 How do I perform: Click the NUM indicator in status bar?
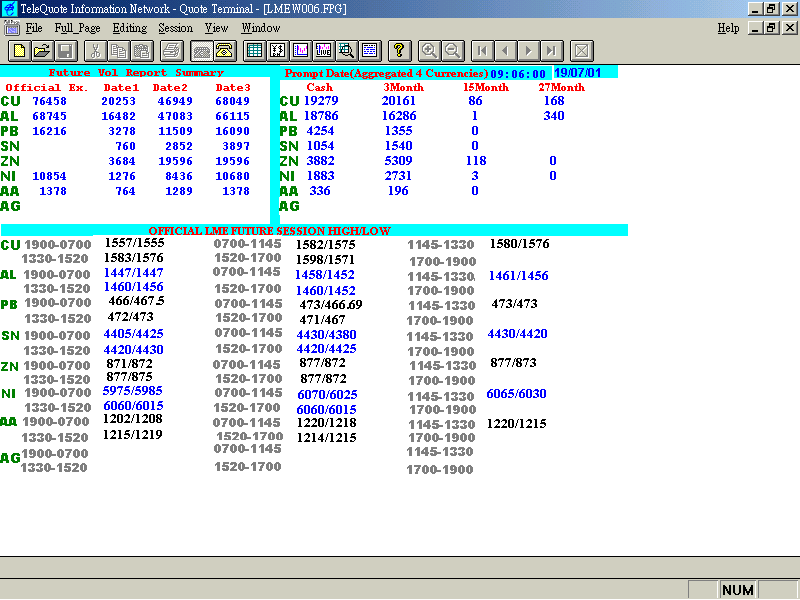click(738, 590)
